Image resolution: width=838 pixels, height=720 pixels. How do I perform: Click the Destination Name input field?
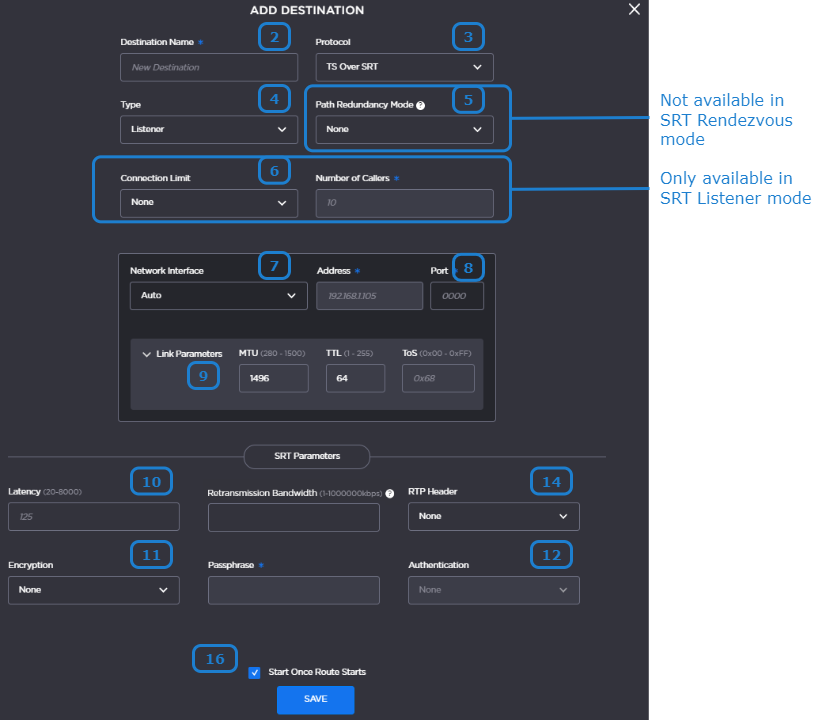(208, 67)
